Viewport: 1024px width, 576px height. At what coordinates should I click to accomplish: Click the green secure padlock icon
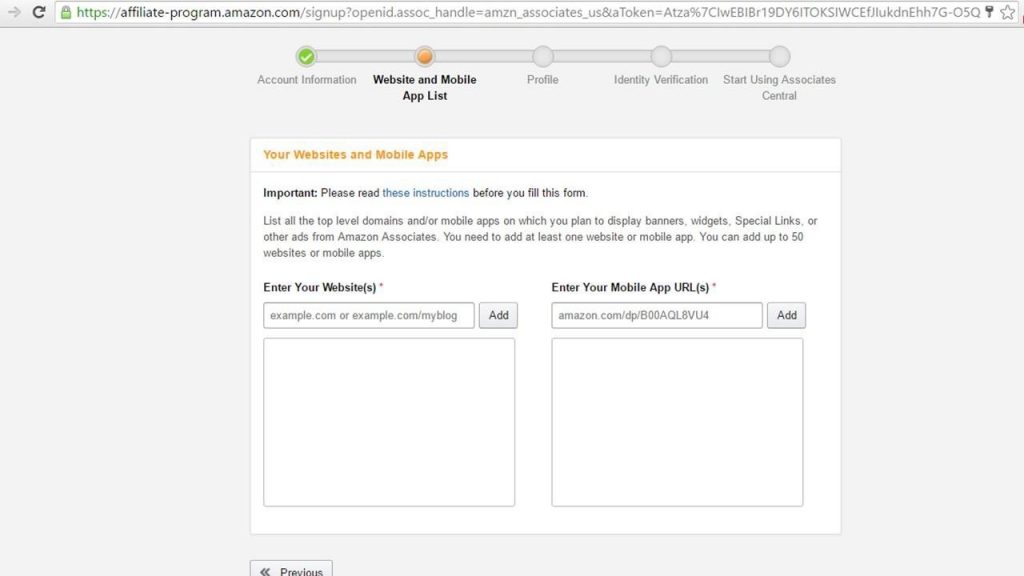[x=66, y=12]
